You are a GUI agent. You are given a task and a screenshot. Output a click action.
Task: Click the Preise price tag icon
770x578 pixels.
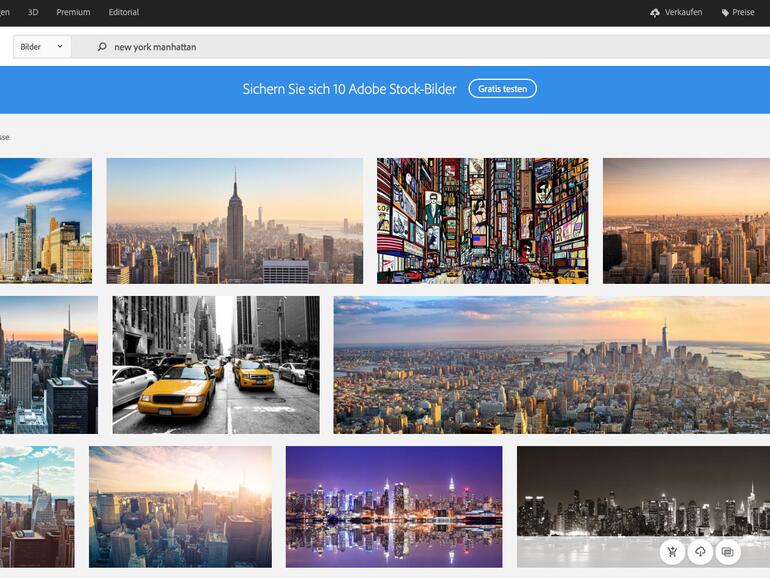tap(725, 13)
